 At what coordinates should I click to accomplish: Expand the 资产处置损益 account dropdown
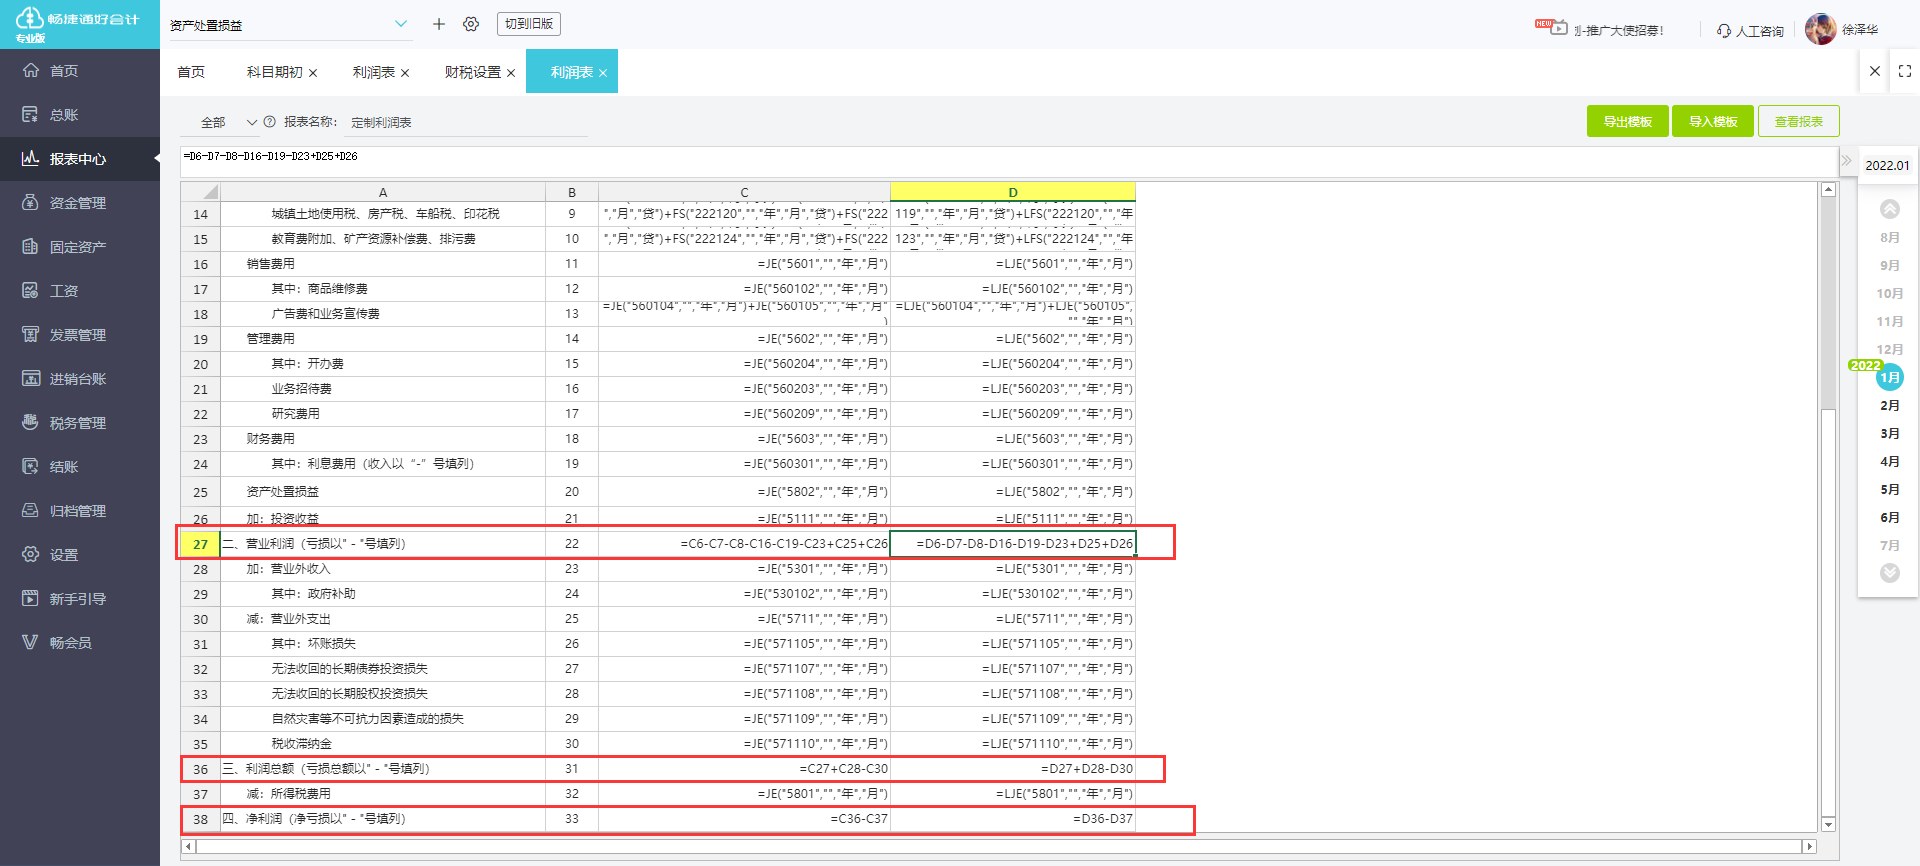400,24
